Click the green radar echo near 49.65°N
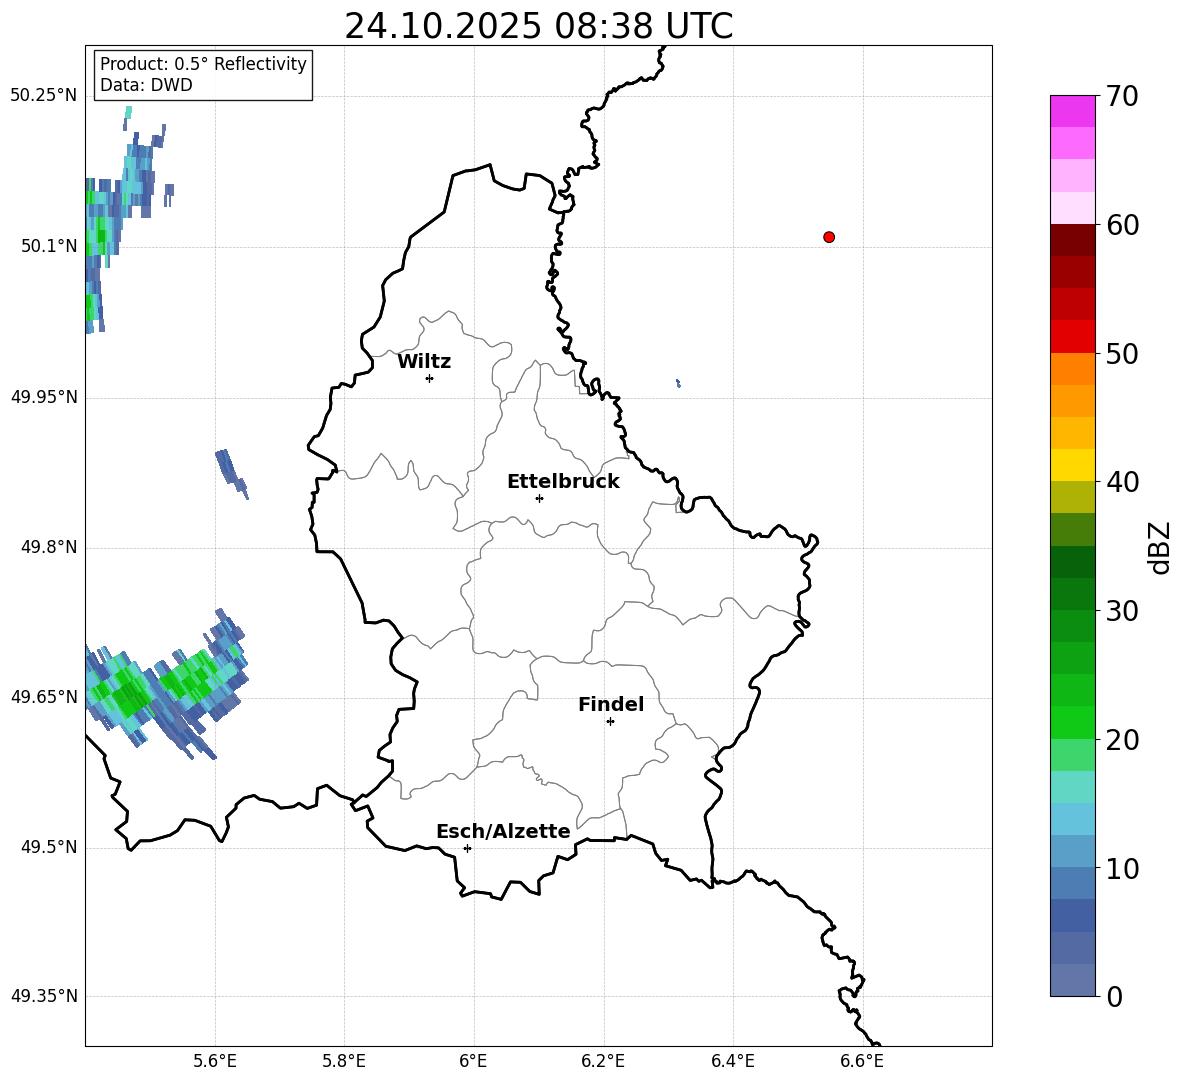Viewport: 1184px width, 1081px height. pyautogui.click(x=166, y=685)
